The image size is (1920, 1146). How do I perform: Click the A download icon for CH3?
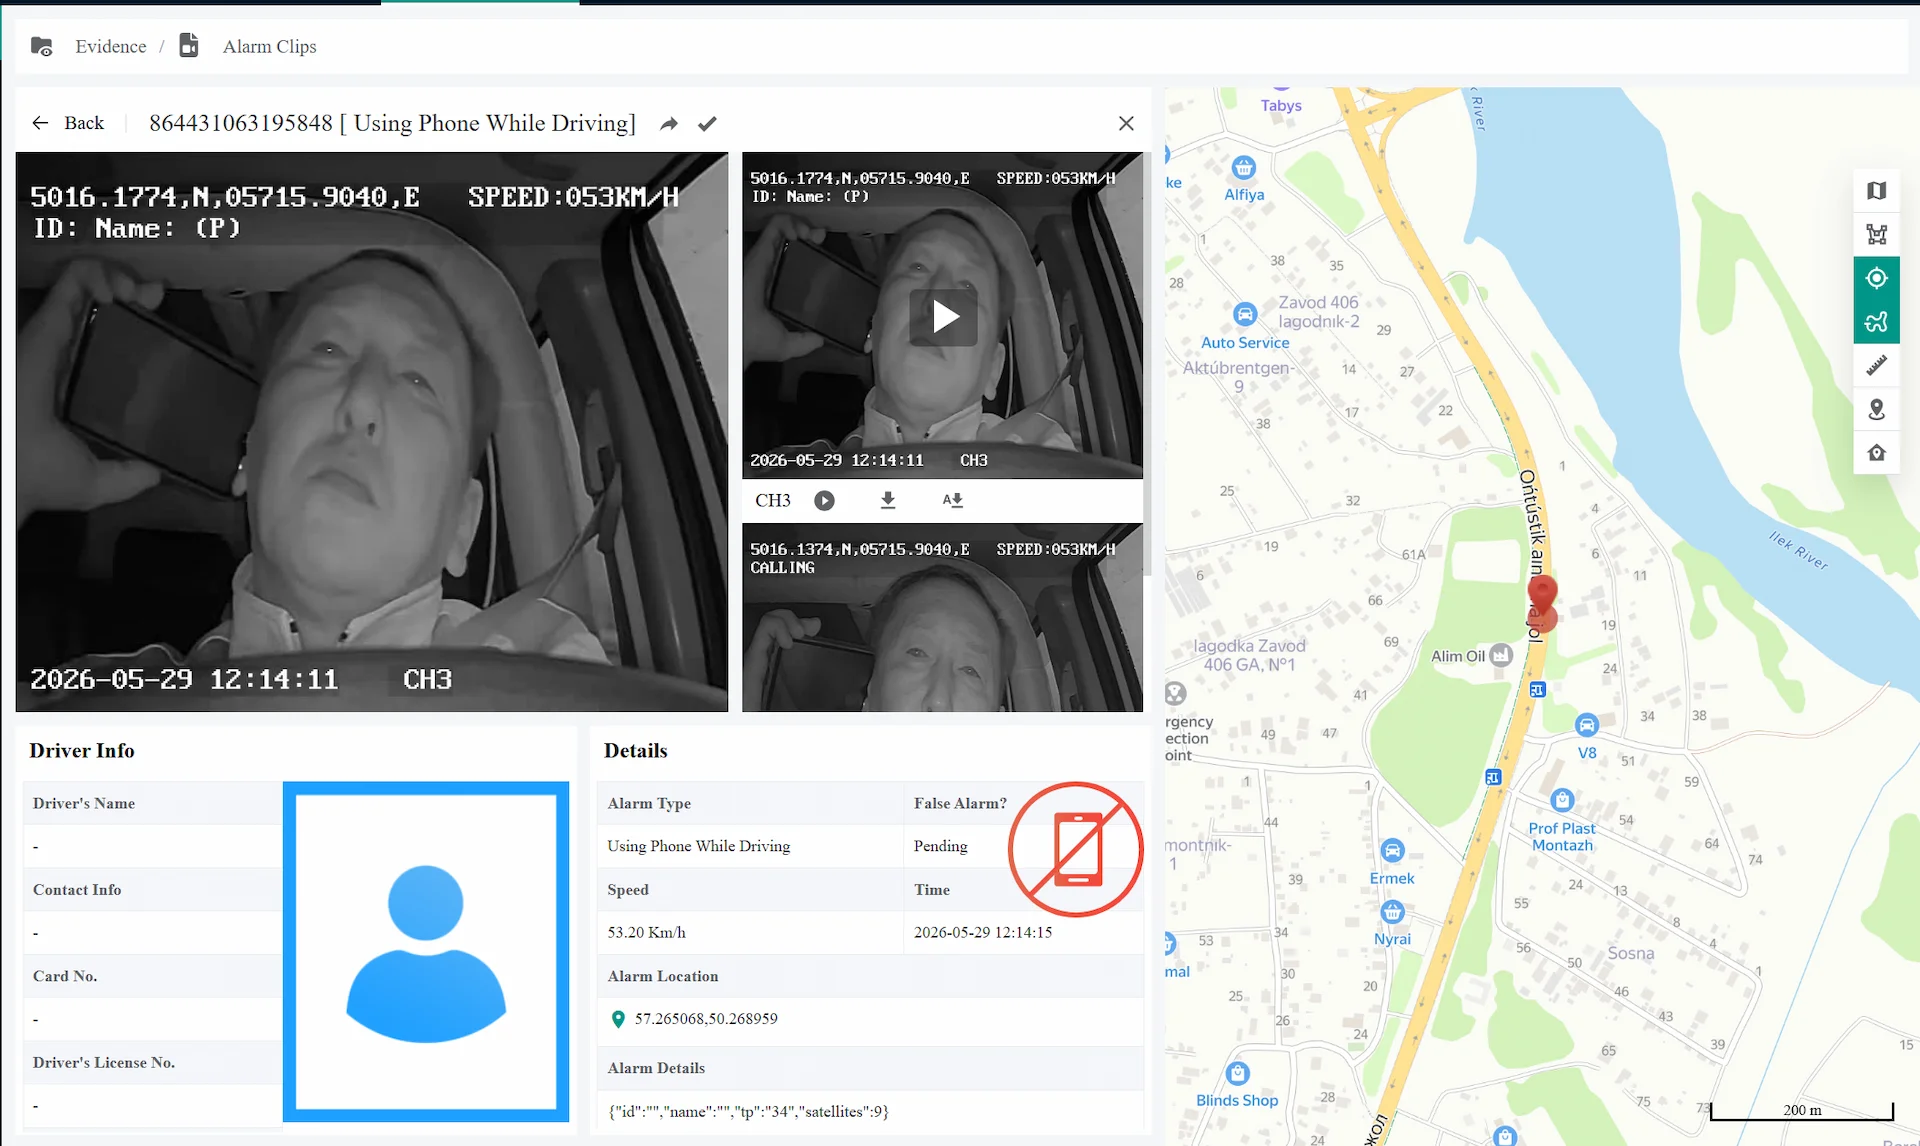pos(953,501)
